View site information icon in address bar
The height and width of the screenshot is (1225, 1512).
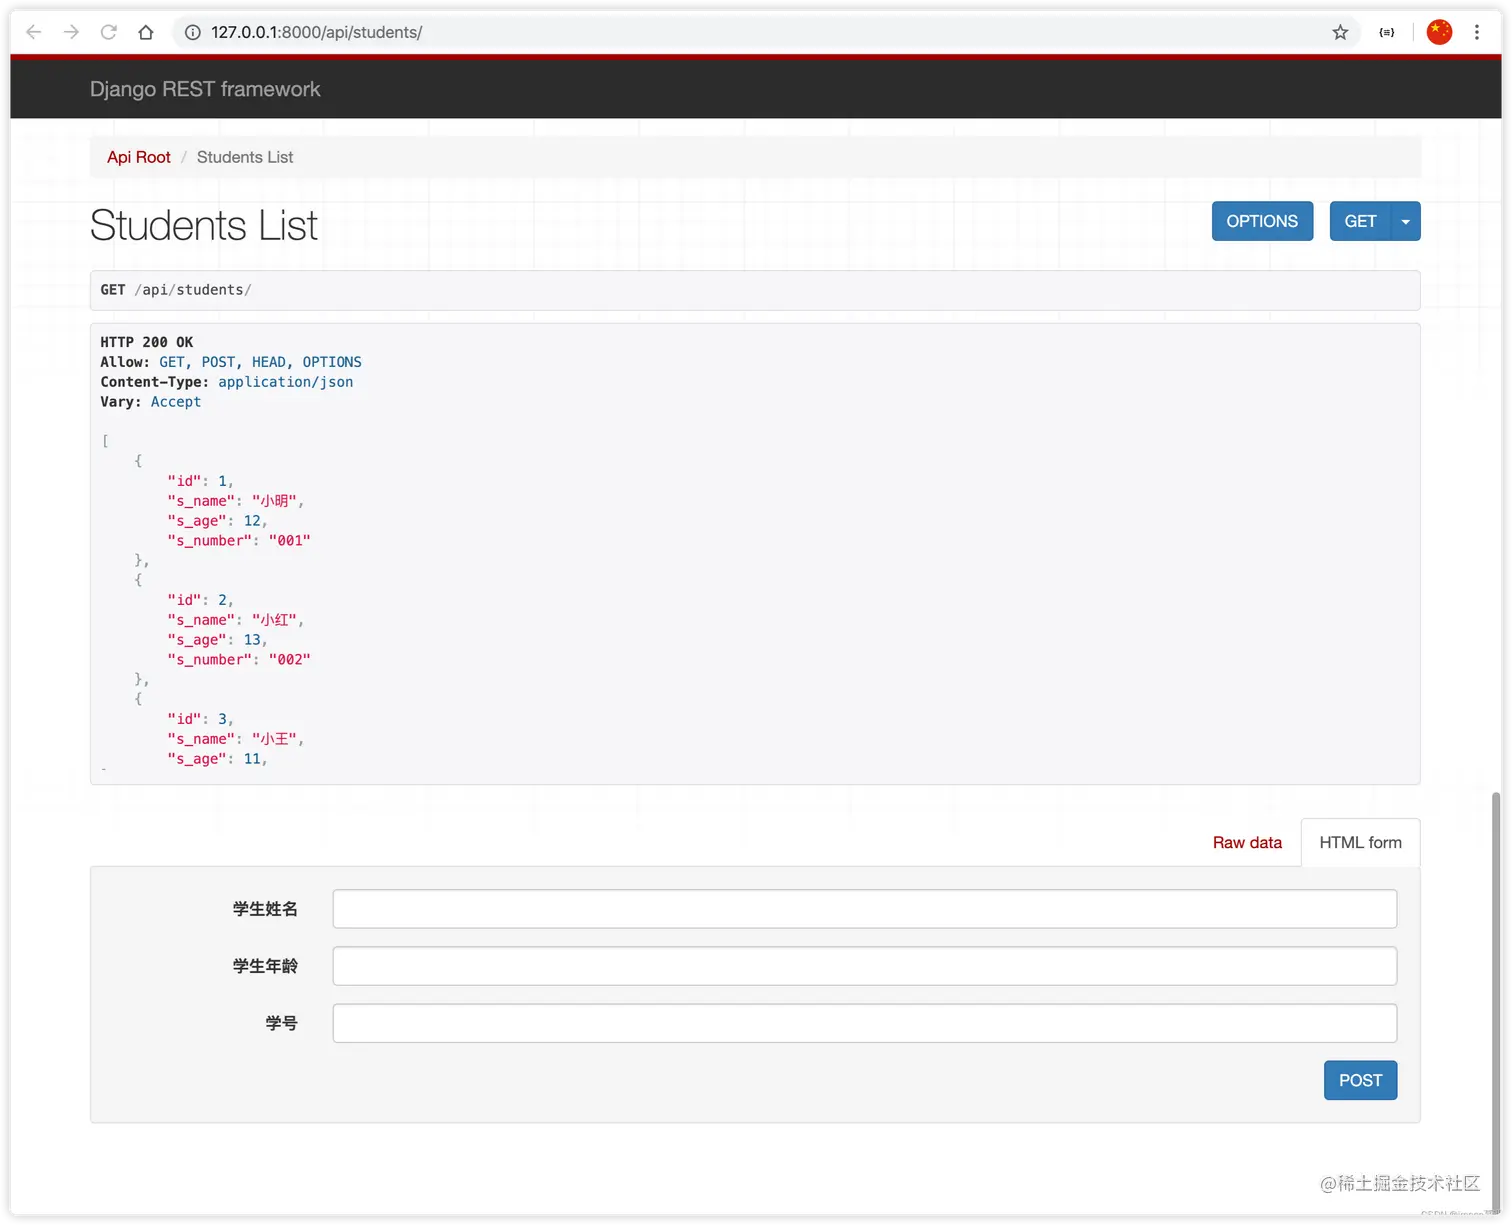(193, 32)
